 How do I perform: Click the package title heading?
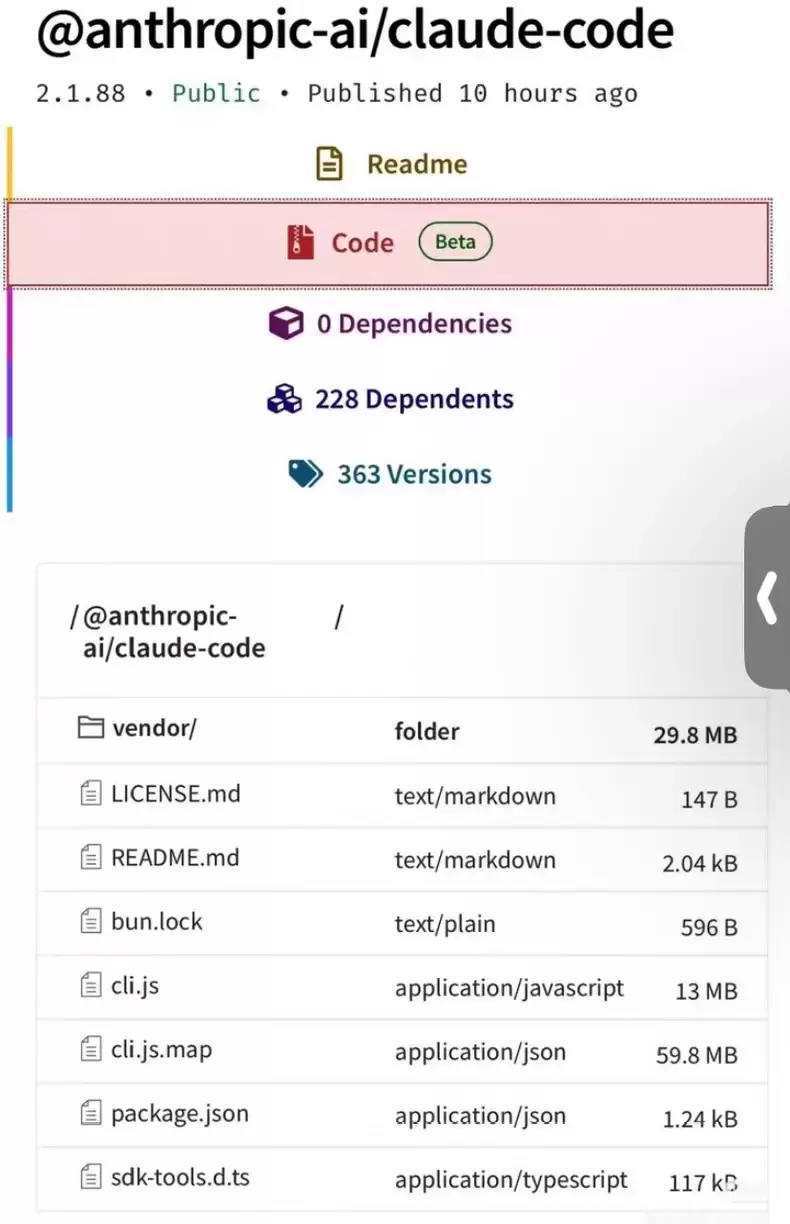click(355, 32)
